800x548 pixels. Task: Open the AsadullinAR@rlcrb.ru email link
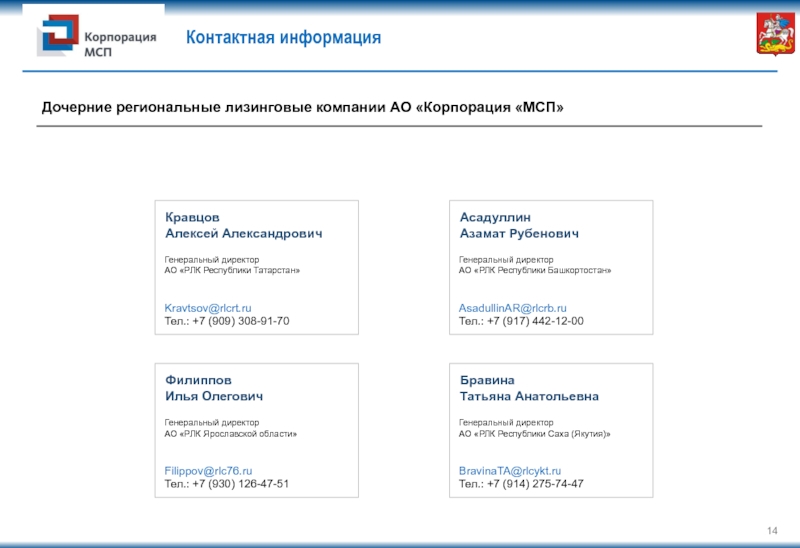[513, 308]
